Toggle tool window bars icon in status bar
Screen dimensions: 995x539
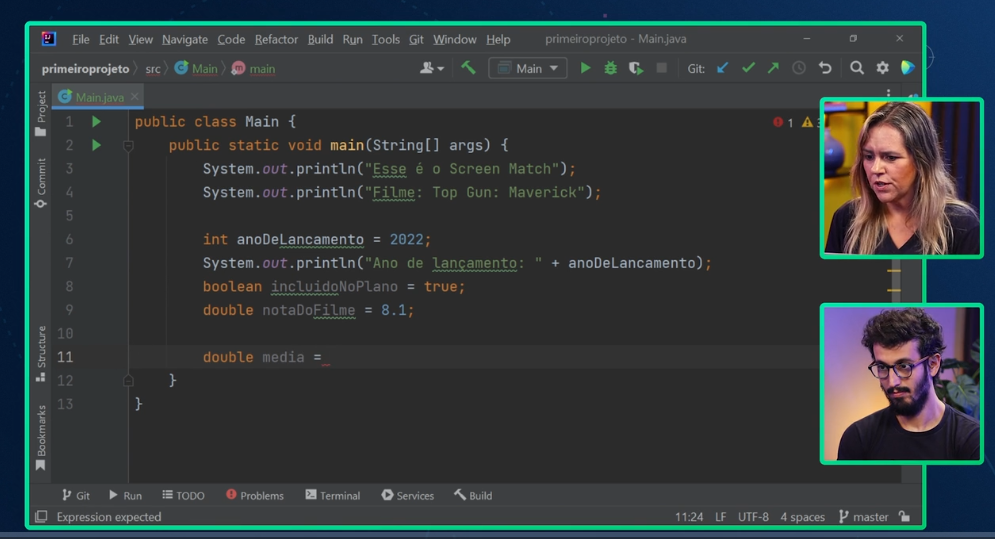click(41, 517)
